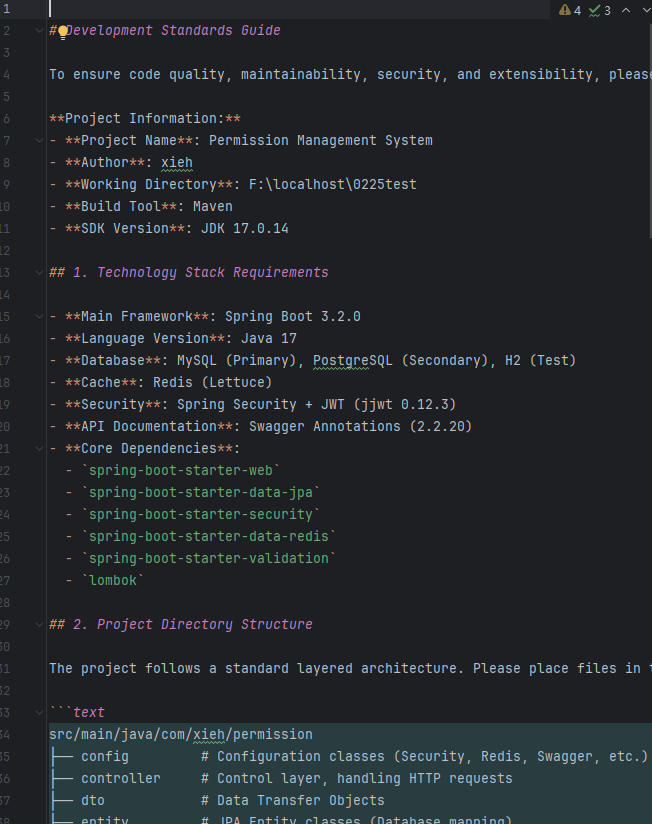
Task: Click the lombok dependency entry
Action: coord(113,581)
